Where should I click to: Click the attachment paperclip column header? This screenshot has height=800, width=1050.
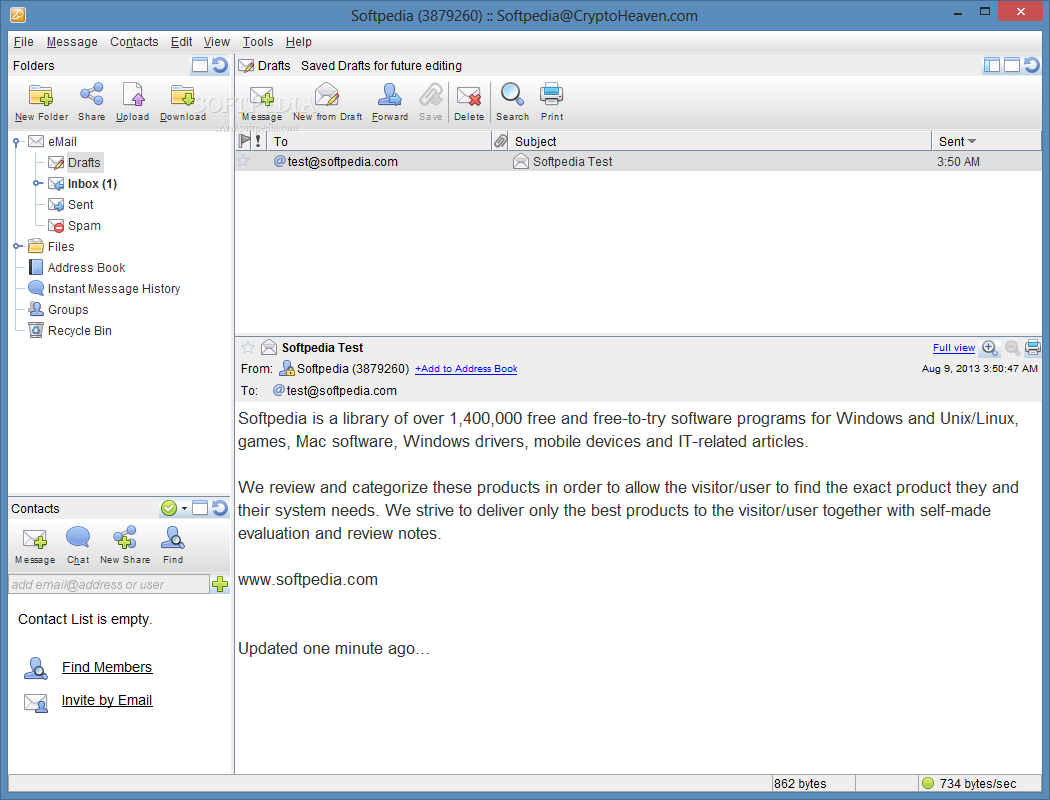pos(500,141)
